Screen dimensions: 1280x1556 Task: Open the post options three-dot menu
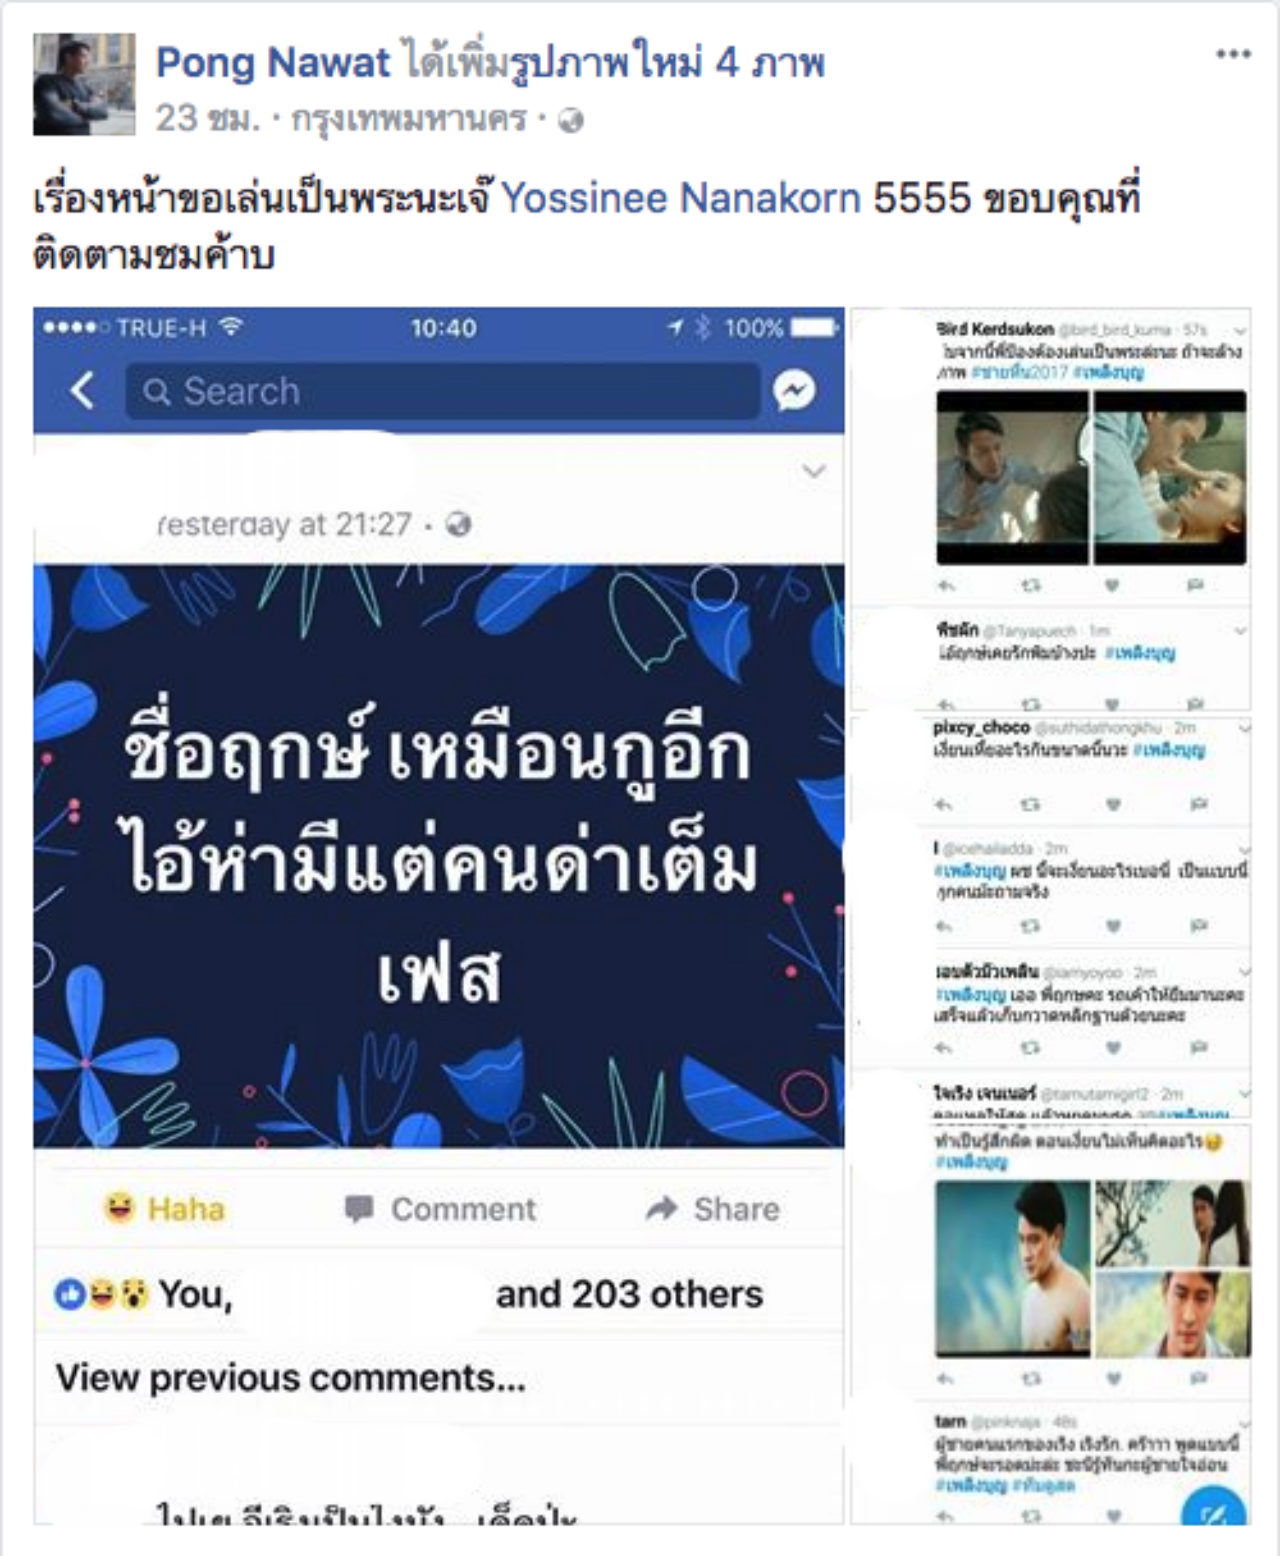point(1233,54)
